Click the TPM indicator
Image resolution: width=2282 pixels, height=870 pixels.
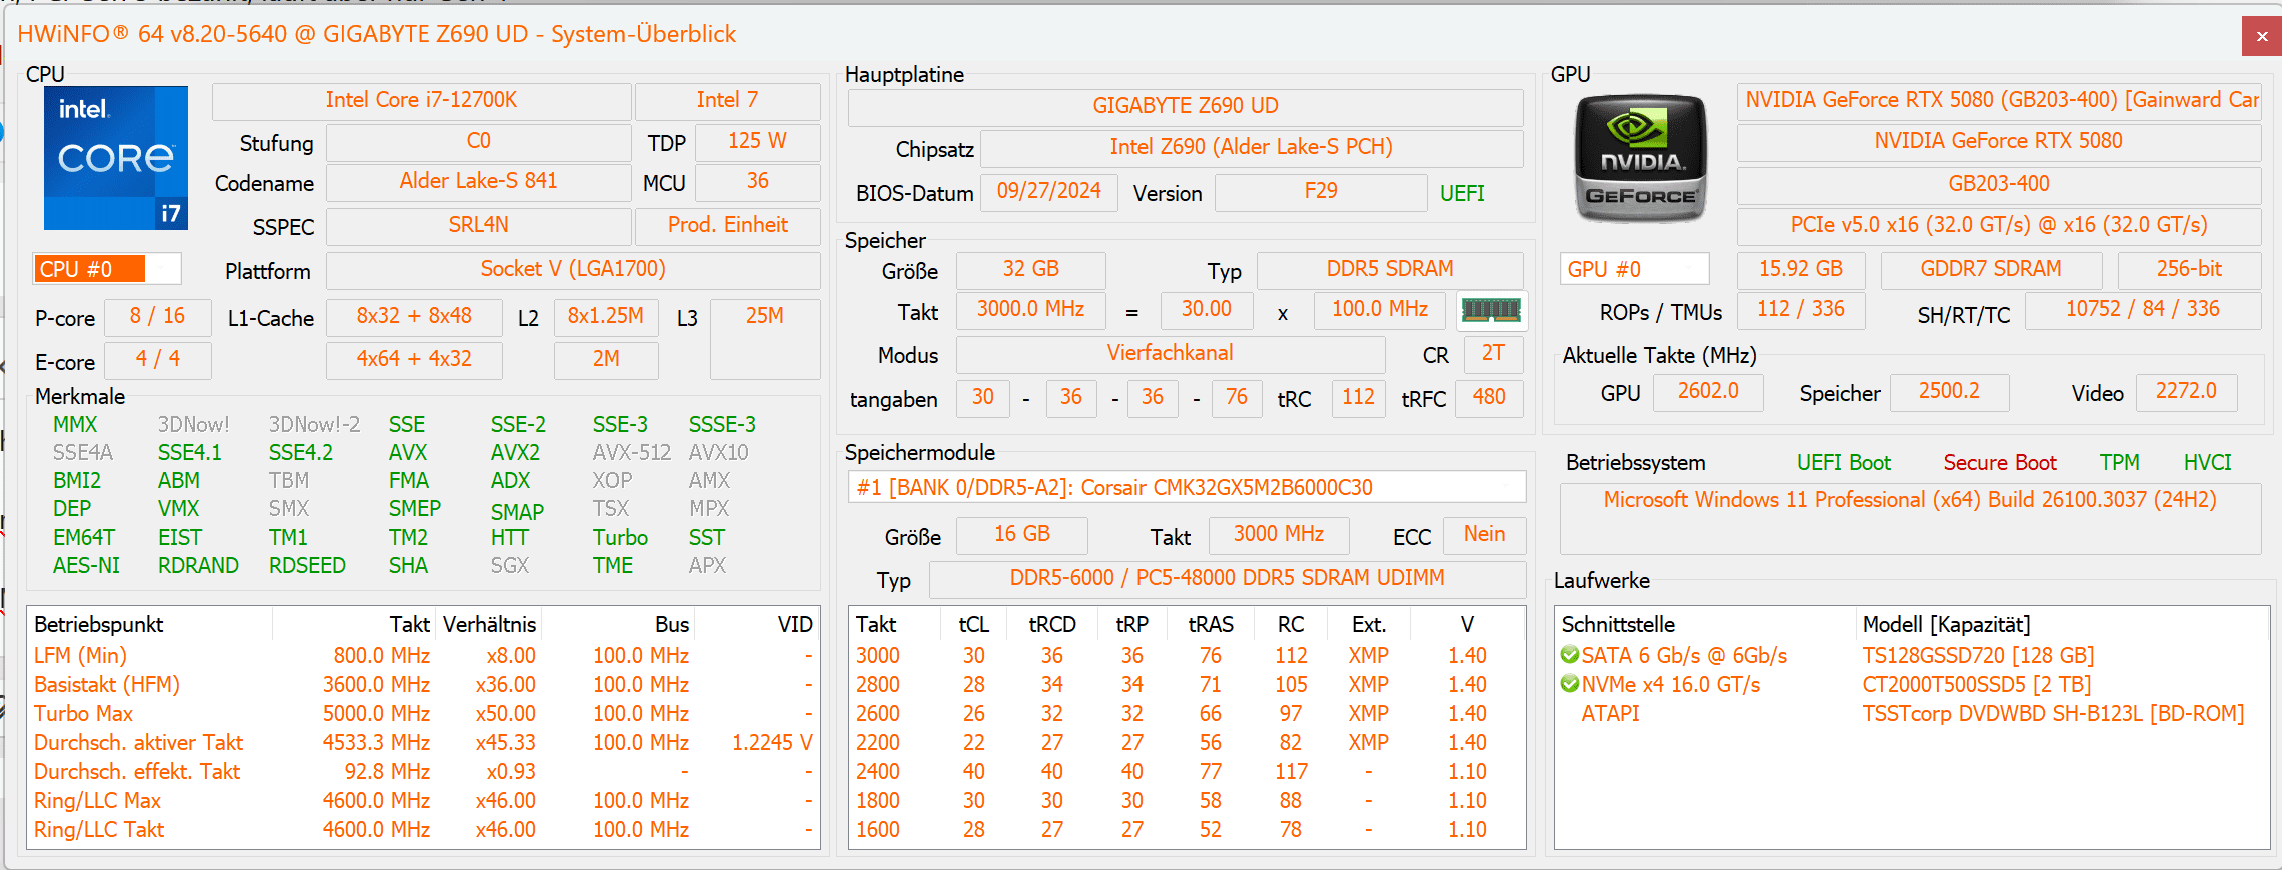pos(2119,463)
